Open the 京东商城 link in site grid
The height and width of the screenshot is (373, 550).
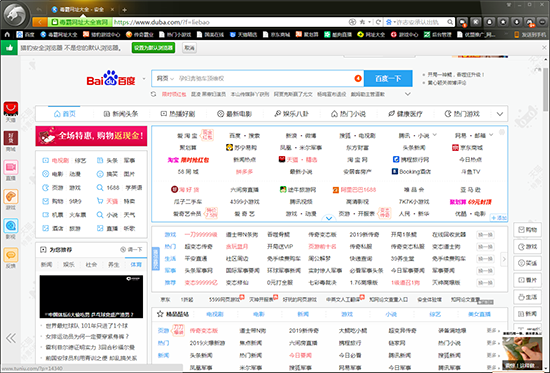click(x=467, y=147)
